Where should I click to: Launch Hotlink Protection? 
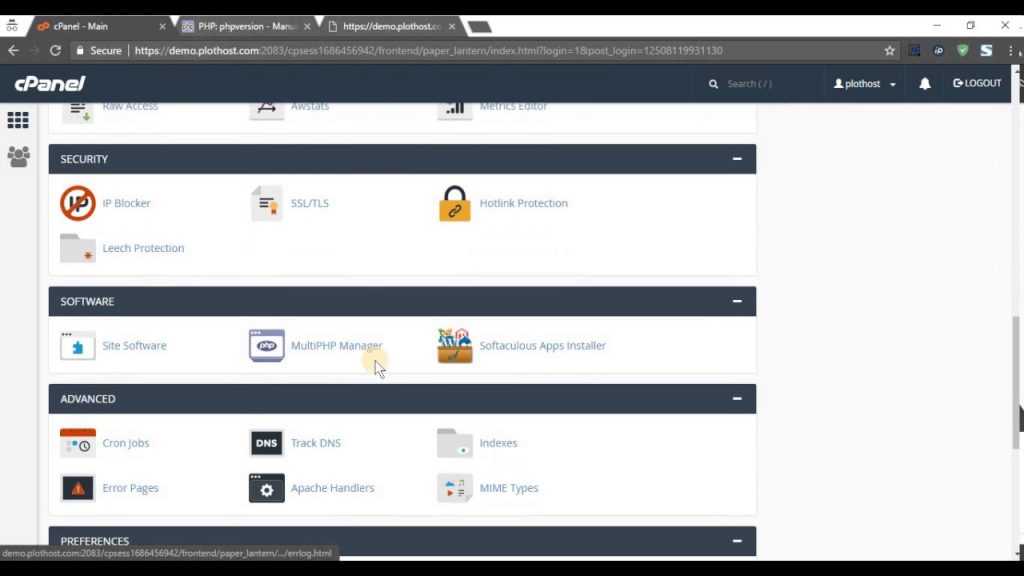[523, 203]
